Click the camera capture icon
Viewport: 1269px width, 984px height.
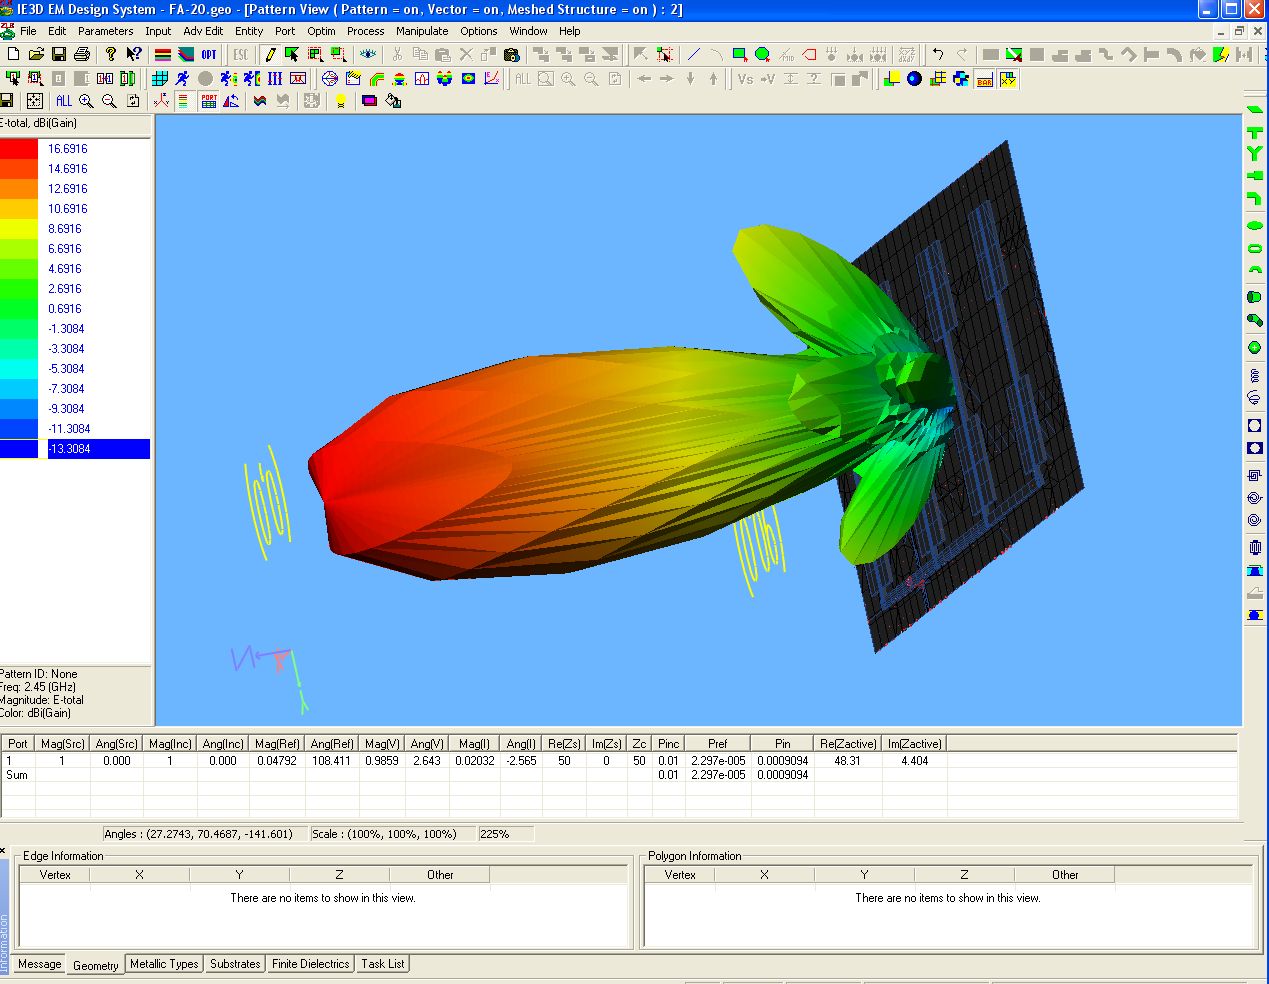(512, 54)
